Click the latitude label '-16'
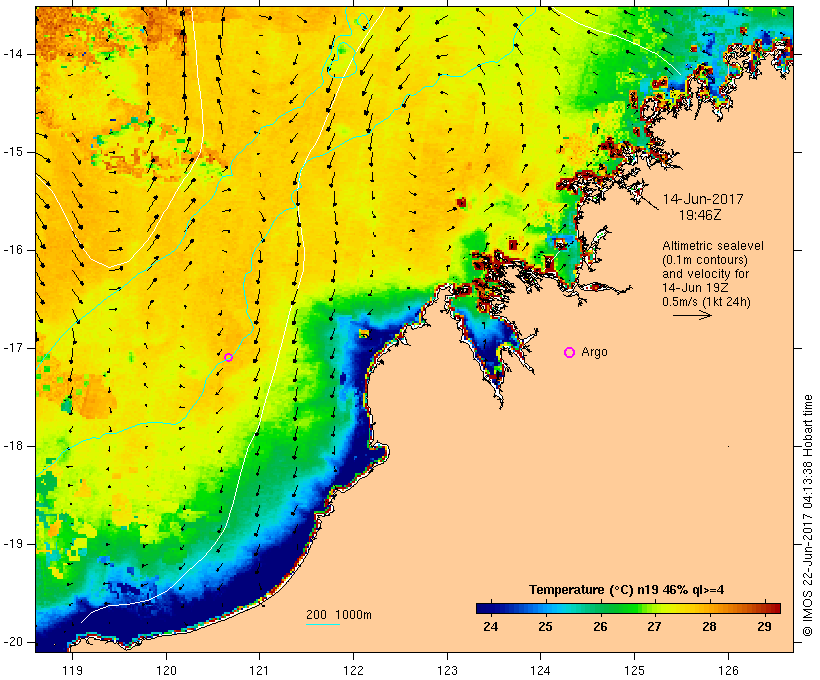Screen dimensions: 820x680 point(13,250)
